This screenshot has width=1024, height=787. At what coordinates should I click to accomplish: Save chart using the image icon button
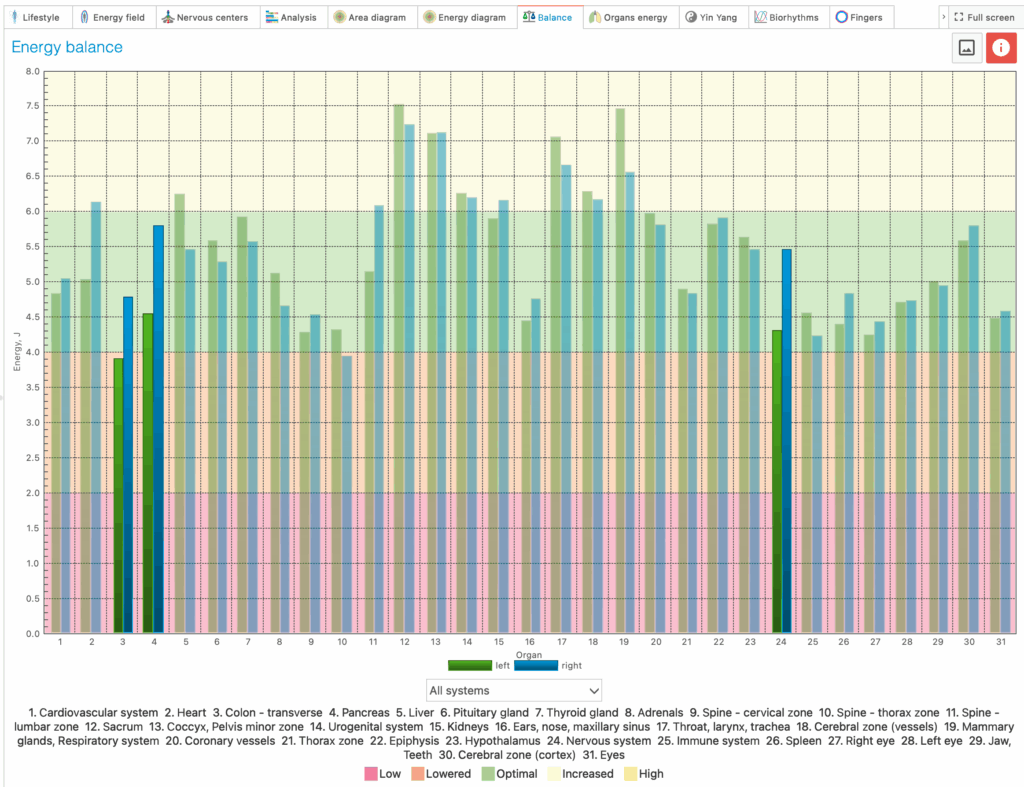(966, 47)
